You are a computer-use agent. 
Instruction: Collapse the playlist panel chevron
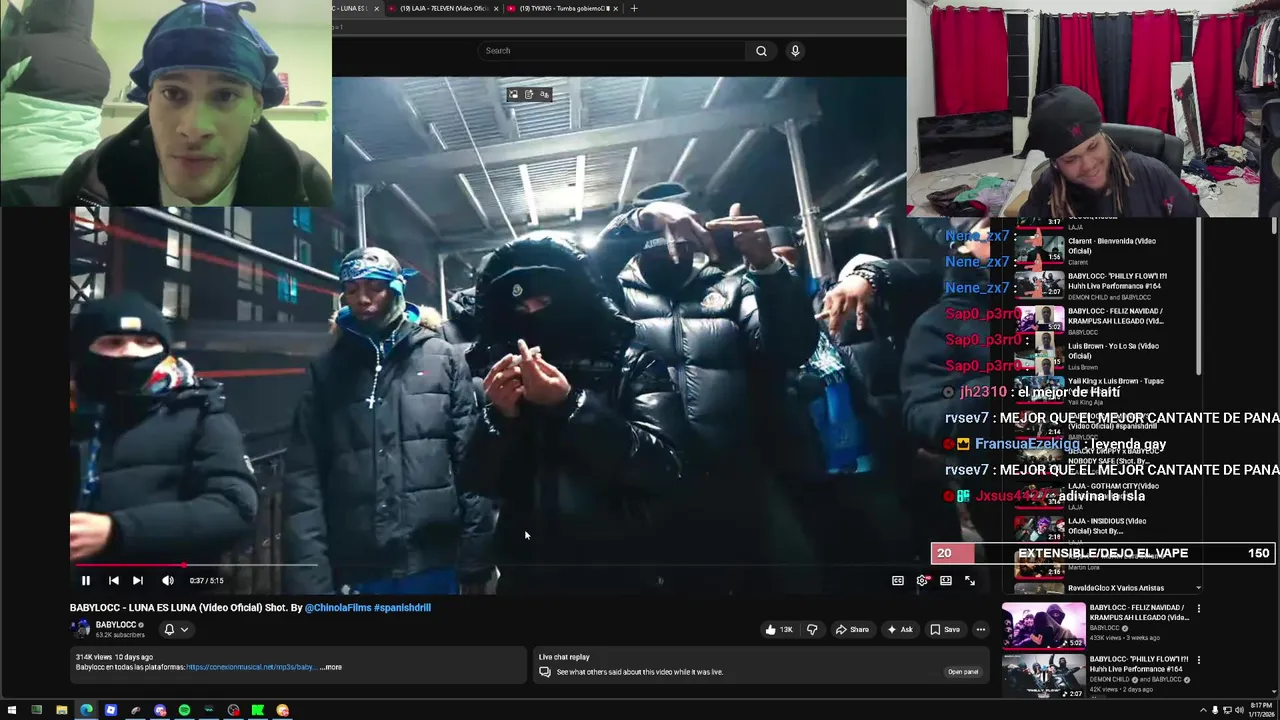[x=1198, y=588]
